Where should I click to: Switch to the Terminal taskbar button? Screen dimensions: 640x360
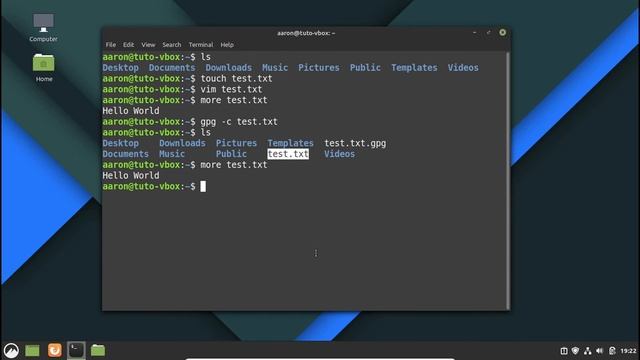click(76, 350)
